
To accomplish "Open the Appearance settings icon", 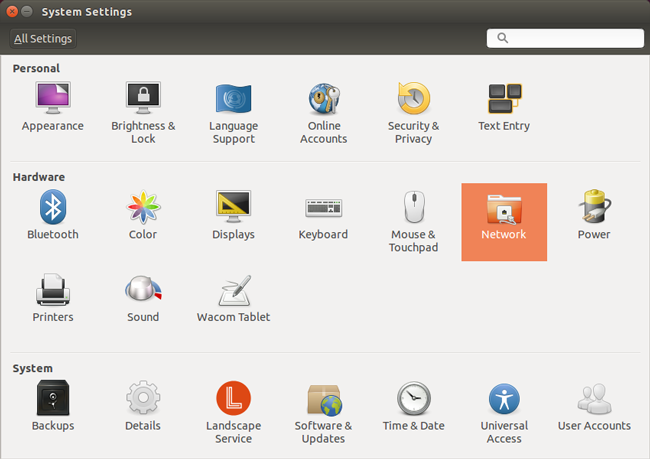I will (53, 106).
